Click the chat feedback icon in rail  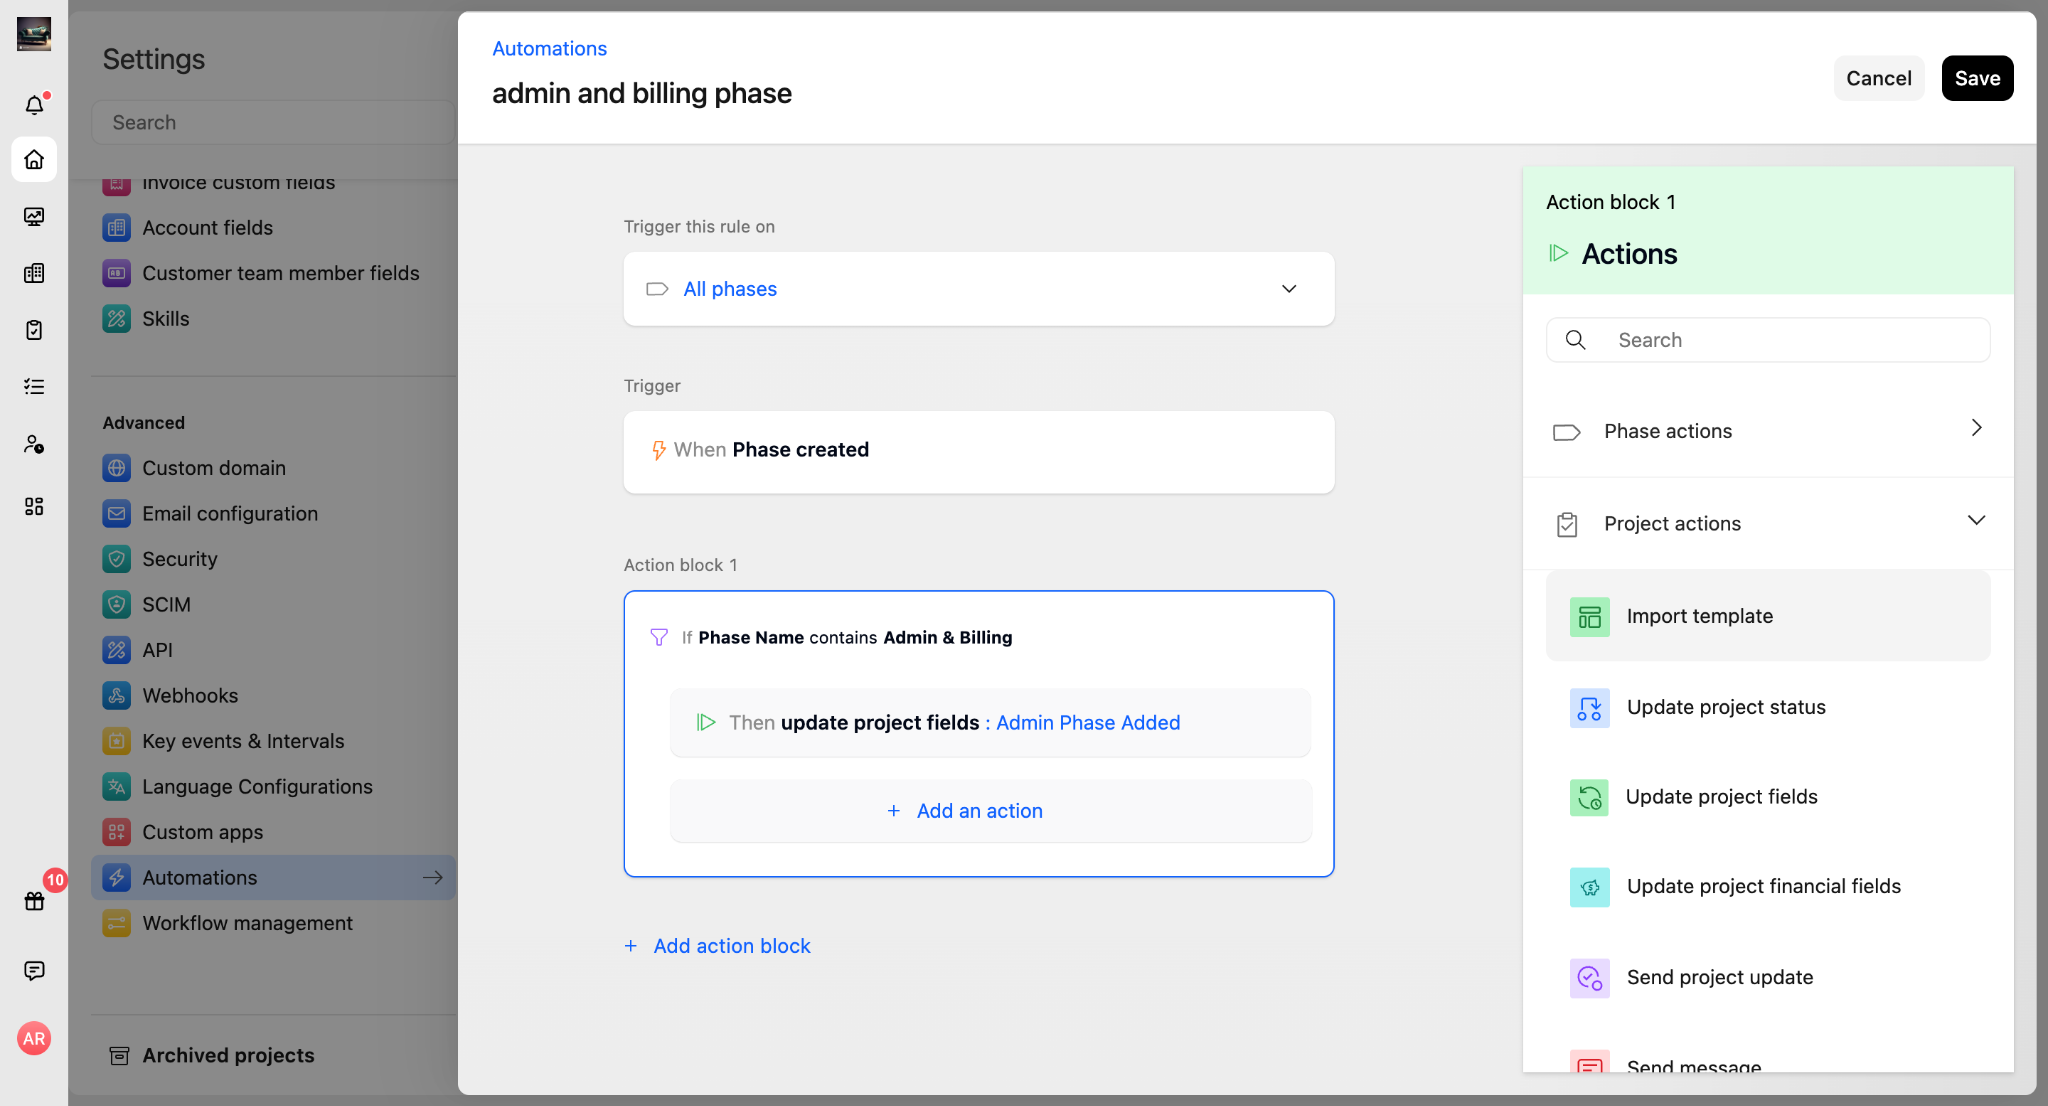tap(34, 971)
